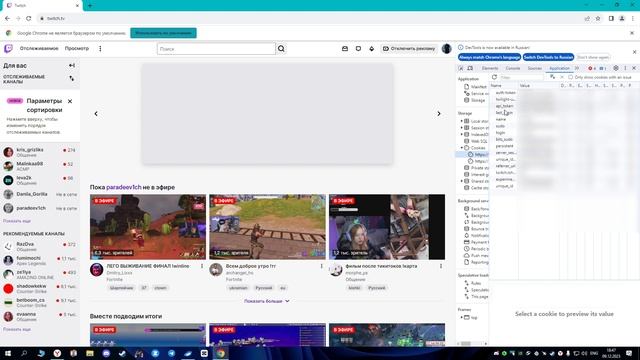This screenshot has height=360, width=640.
Task: Expand the Session storage tree node
Action: [x=462, y=128]
